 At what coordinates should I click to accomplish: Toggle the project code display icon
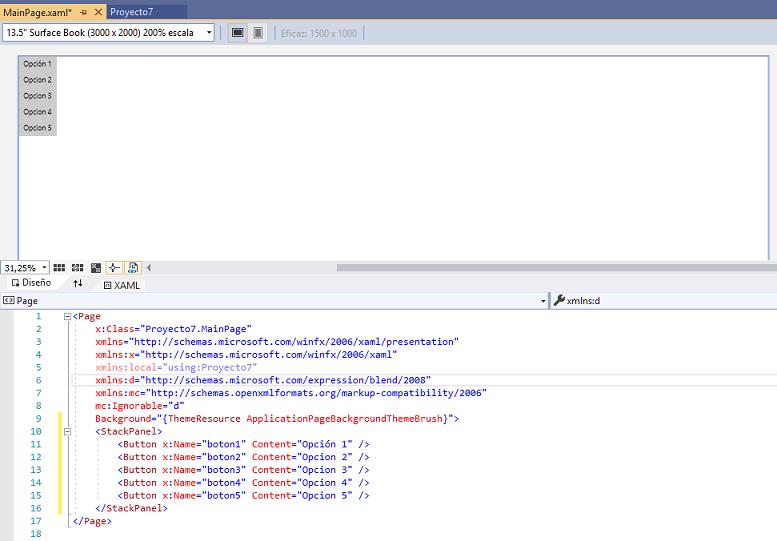pyautogui.click(x=133, y=268)
